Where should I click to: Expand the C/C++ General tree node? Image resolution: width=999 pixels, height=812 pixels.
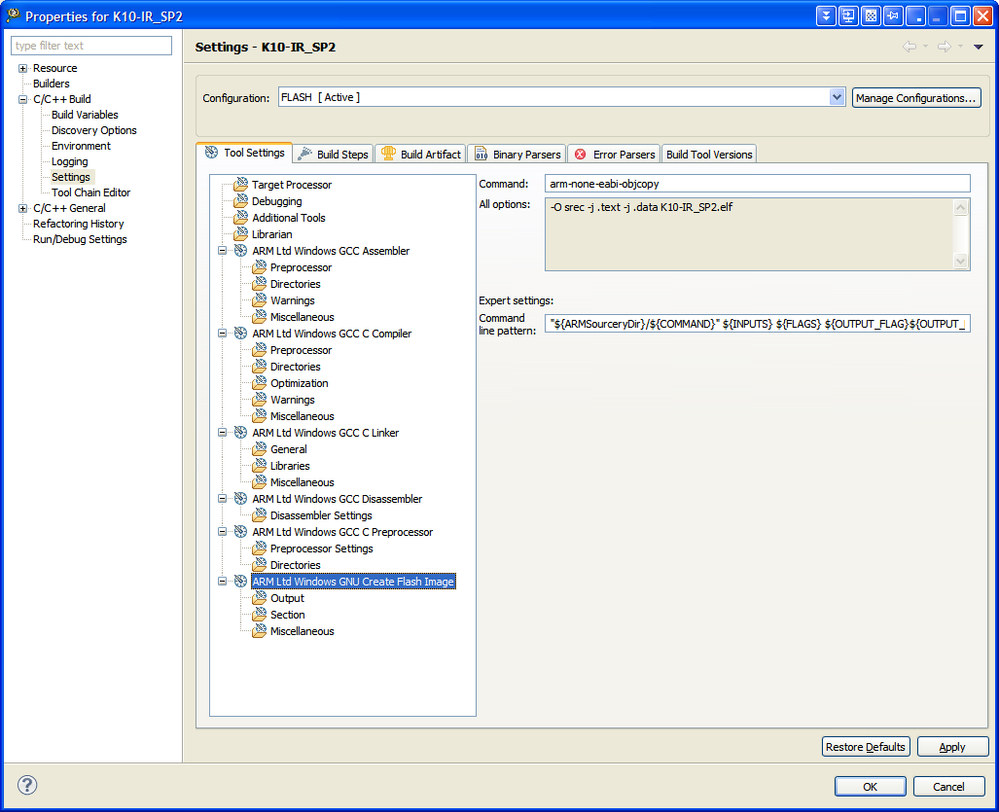tap(23, 208)
